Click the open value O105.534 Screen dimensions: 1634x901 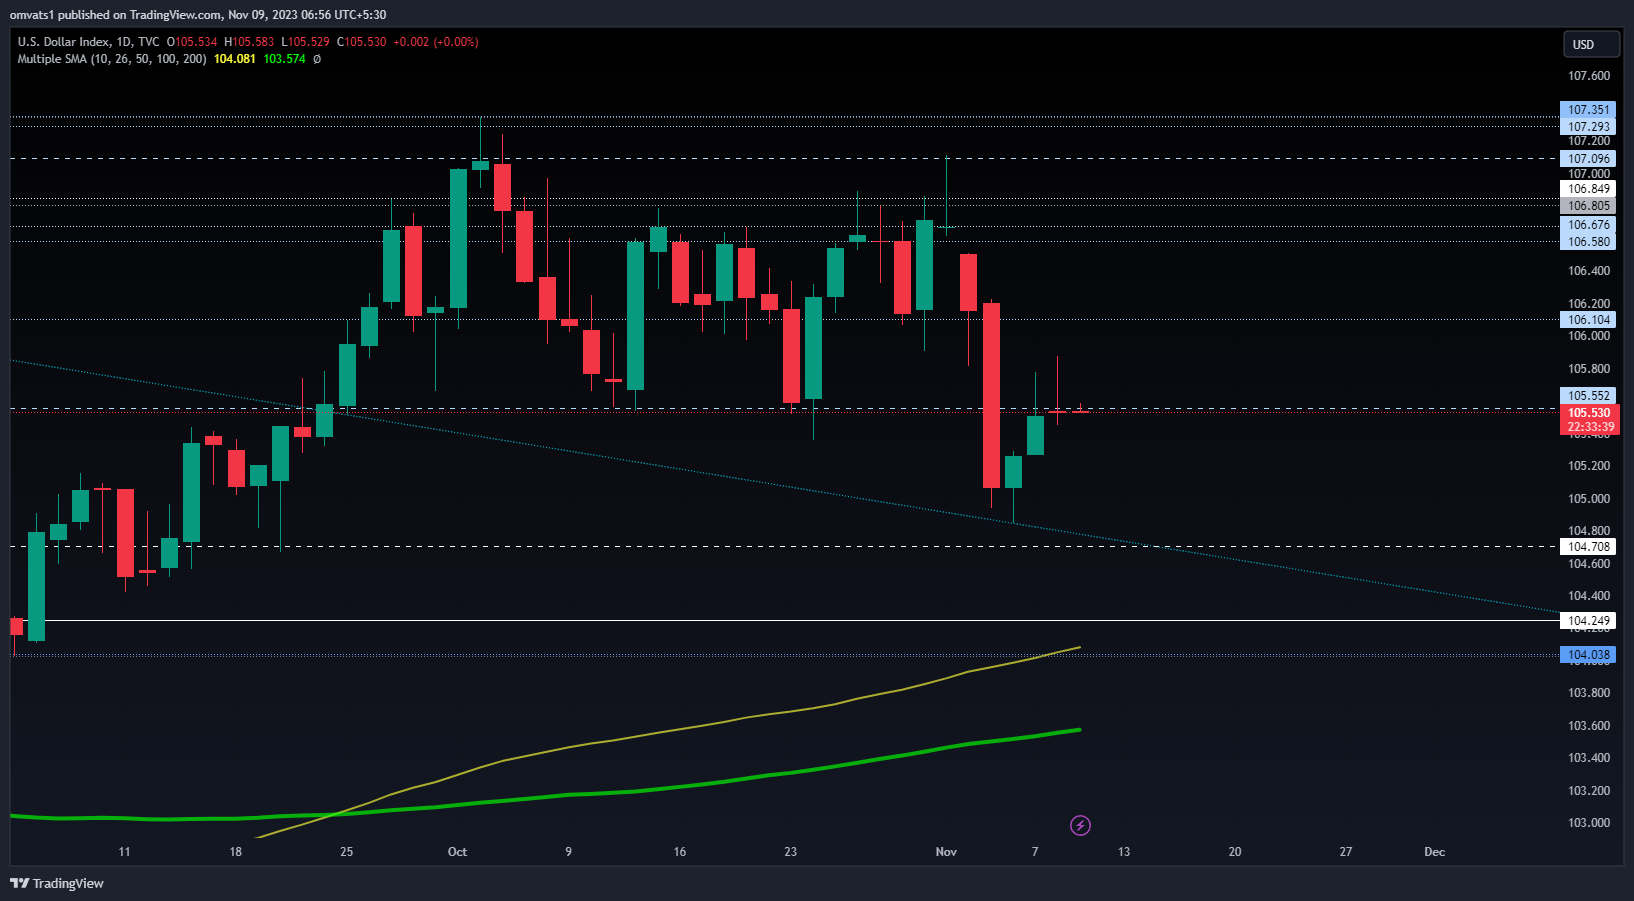coord(192,42)
